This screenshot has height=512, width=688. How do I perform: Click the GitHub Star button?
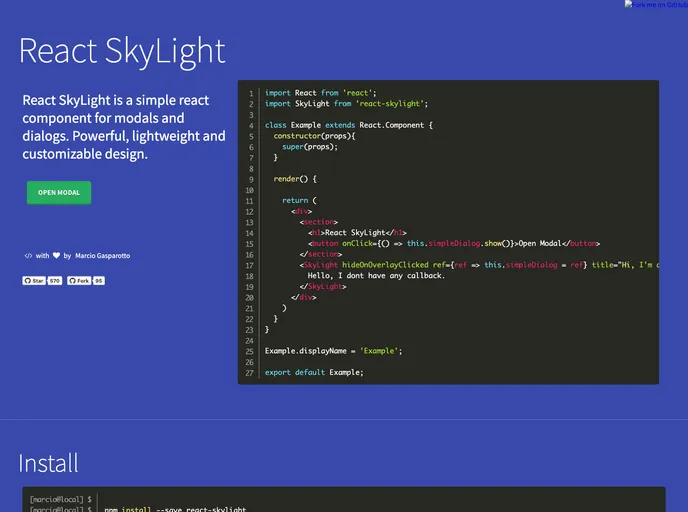pyautogui.click(x=34, y=281)
